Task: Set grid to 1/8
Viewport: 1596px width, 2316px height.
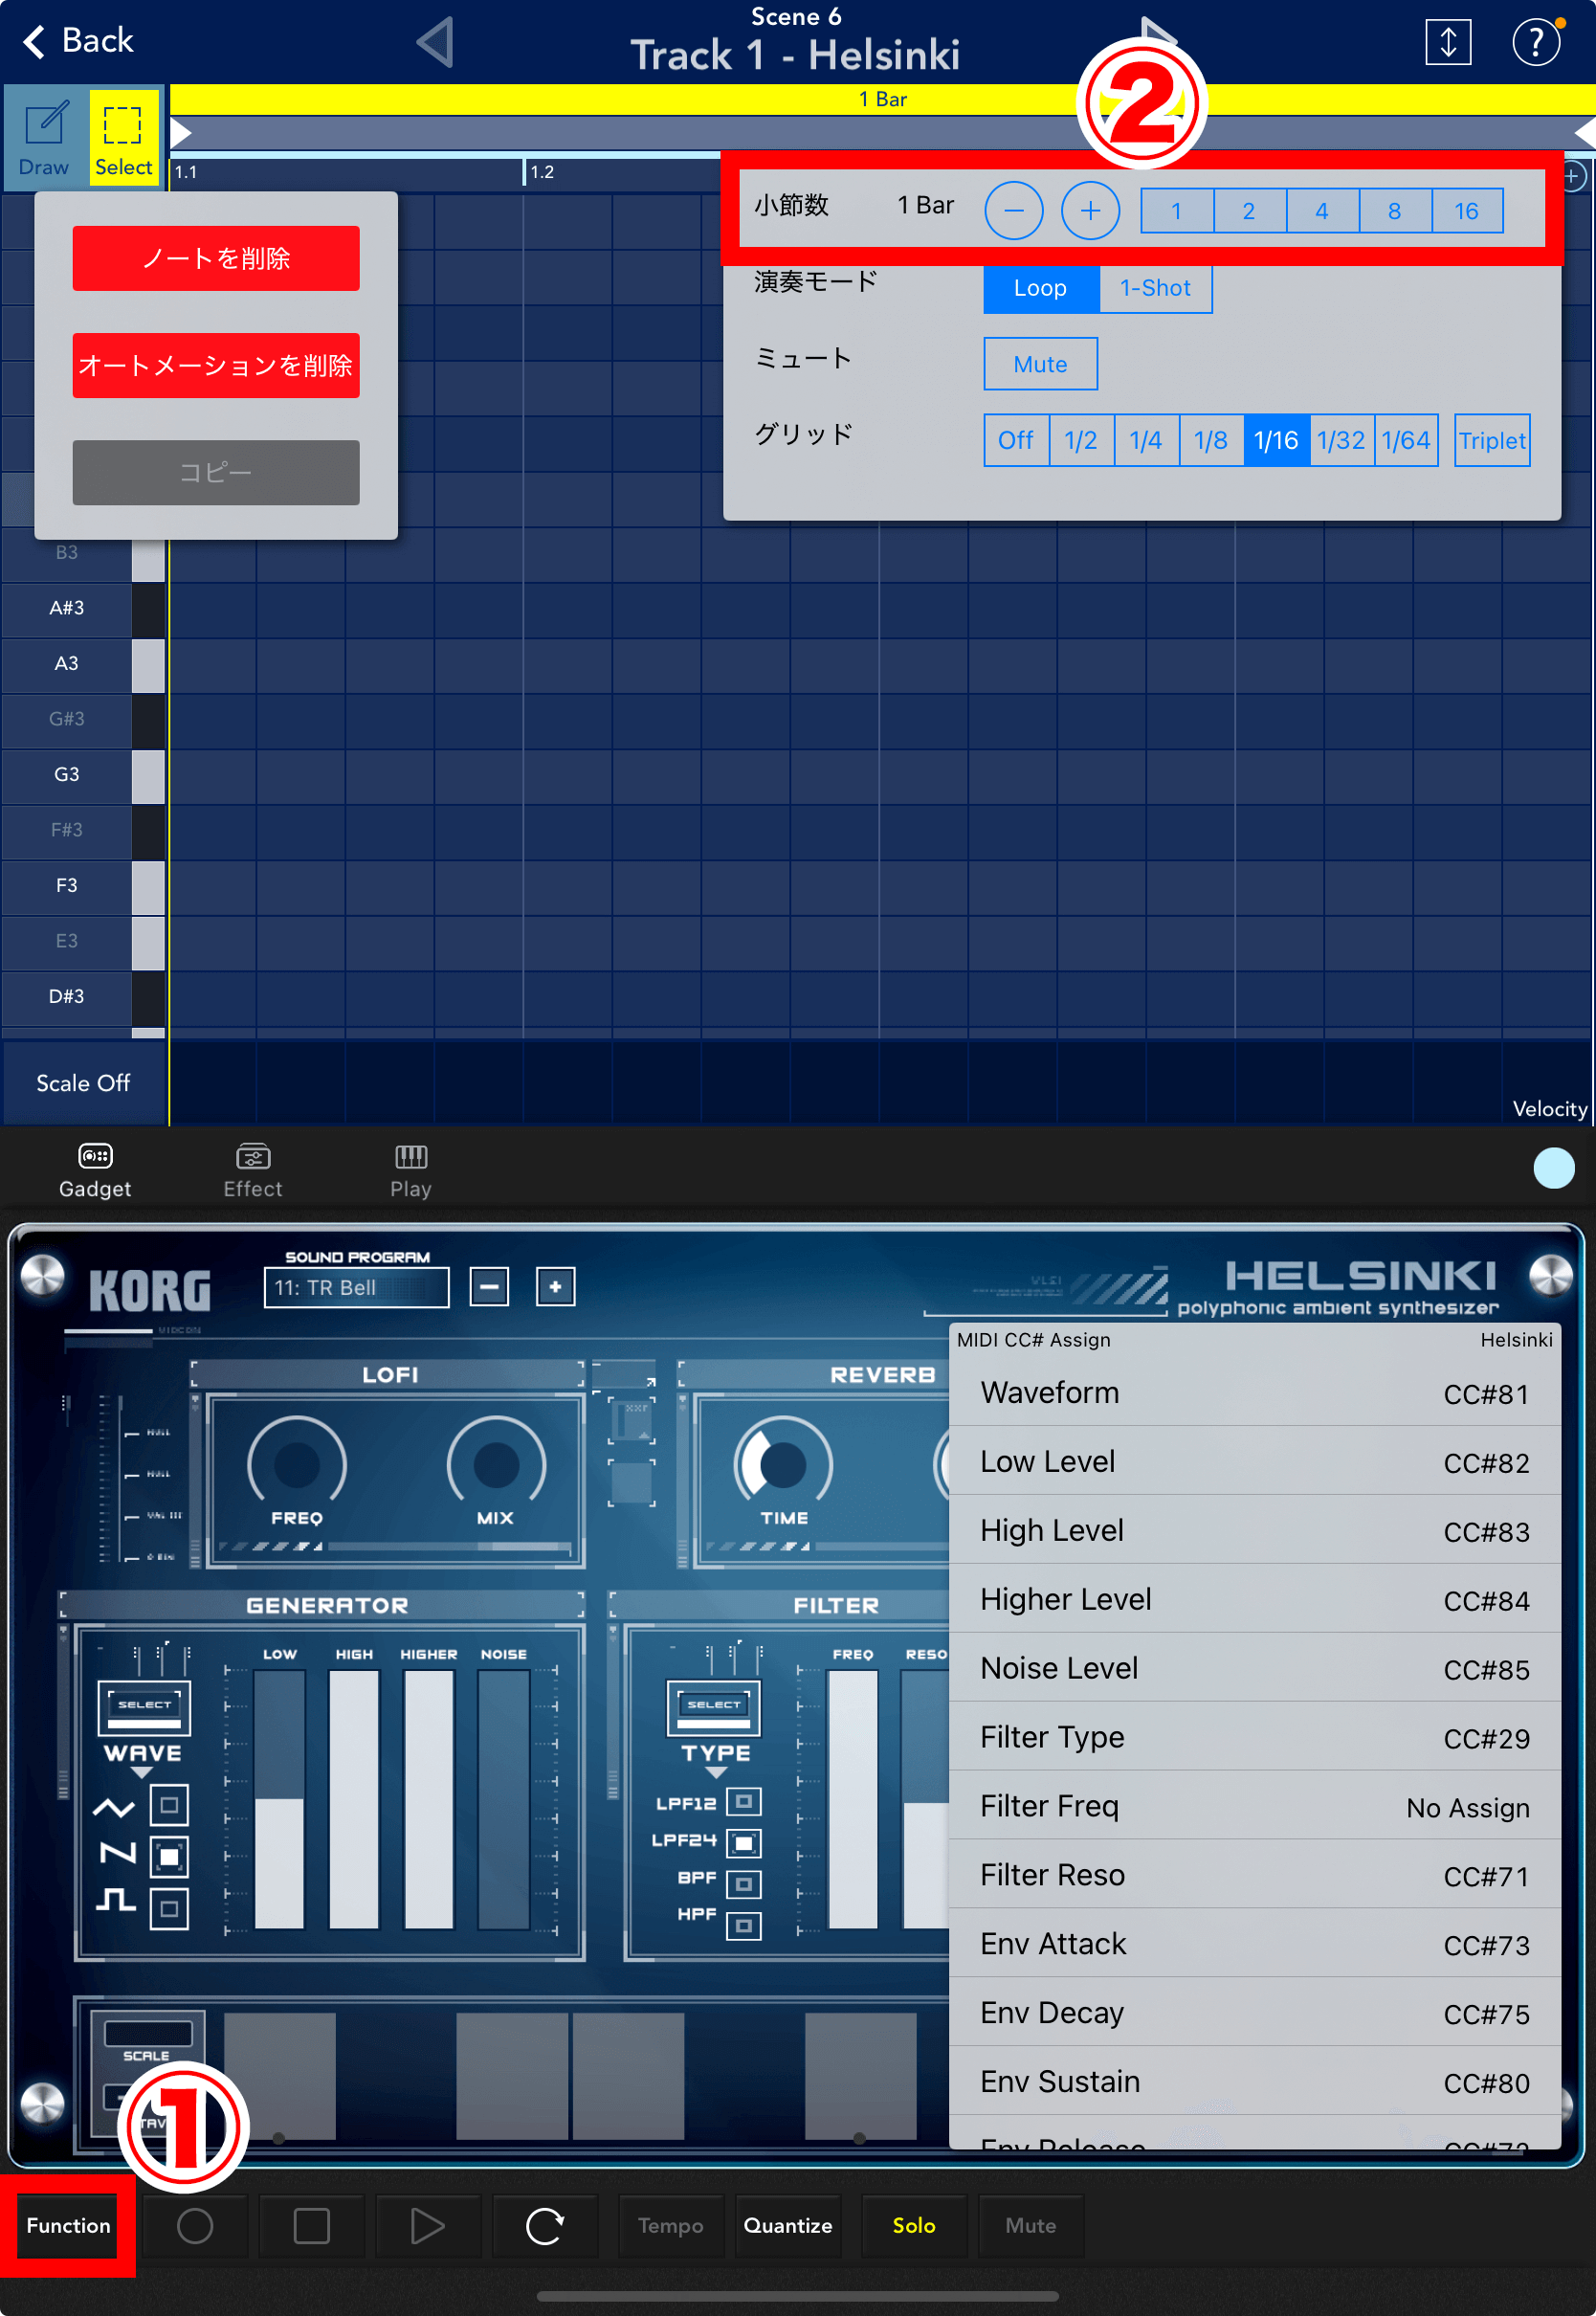Action: 1211,440
